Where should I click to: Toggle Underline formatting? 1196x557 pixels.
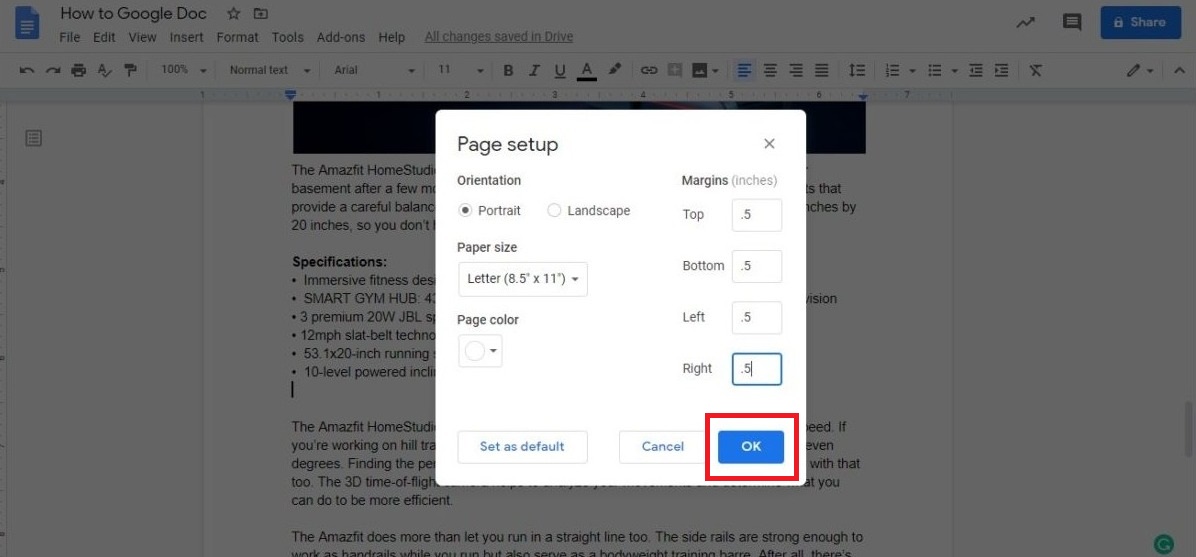[x=560, y=70]
